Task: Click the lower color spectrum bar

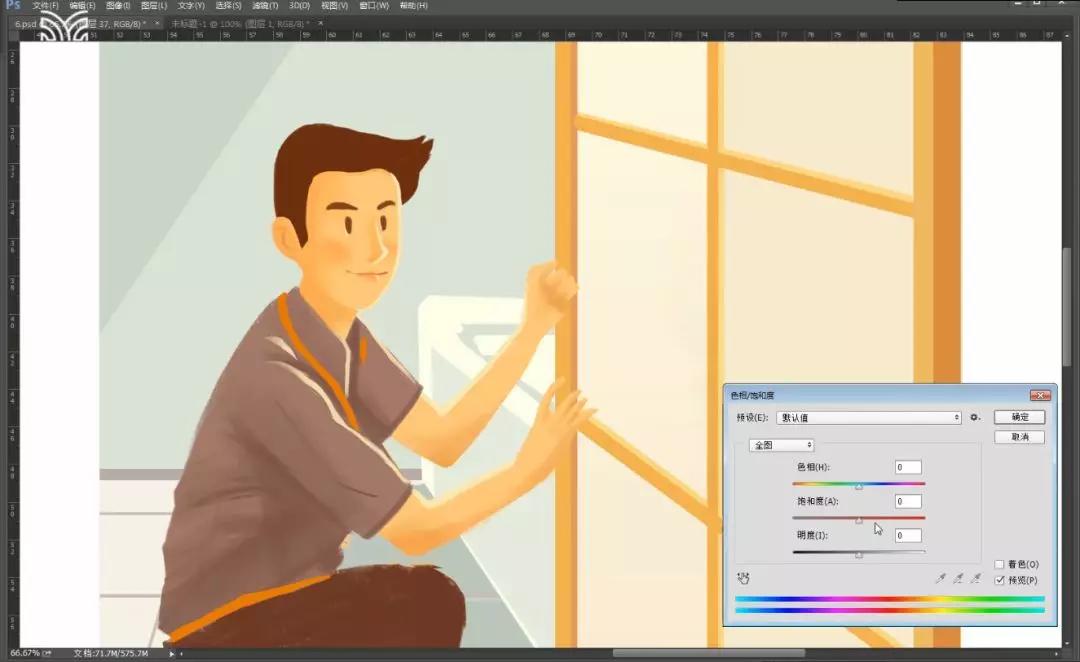Action: (890, 610)
